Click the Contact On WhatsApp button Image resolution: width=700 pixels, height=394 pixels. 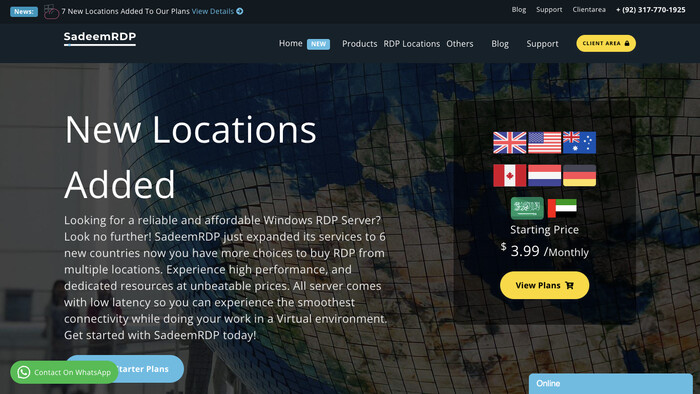click(64, 372)
